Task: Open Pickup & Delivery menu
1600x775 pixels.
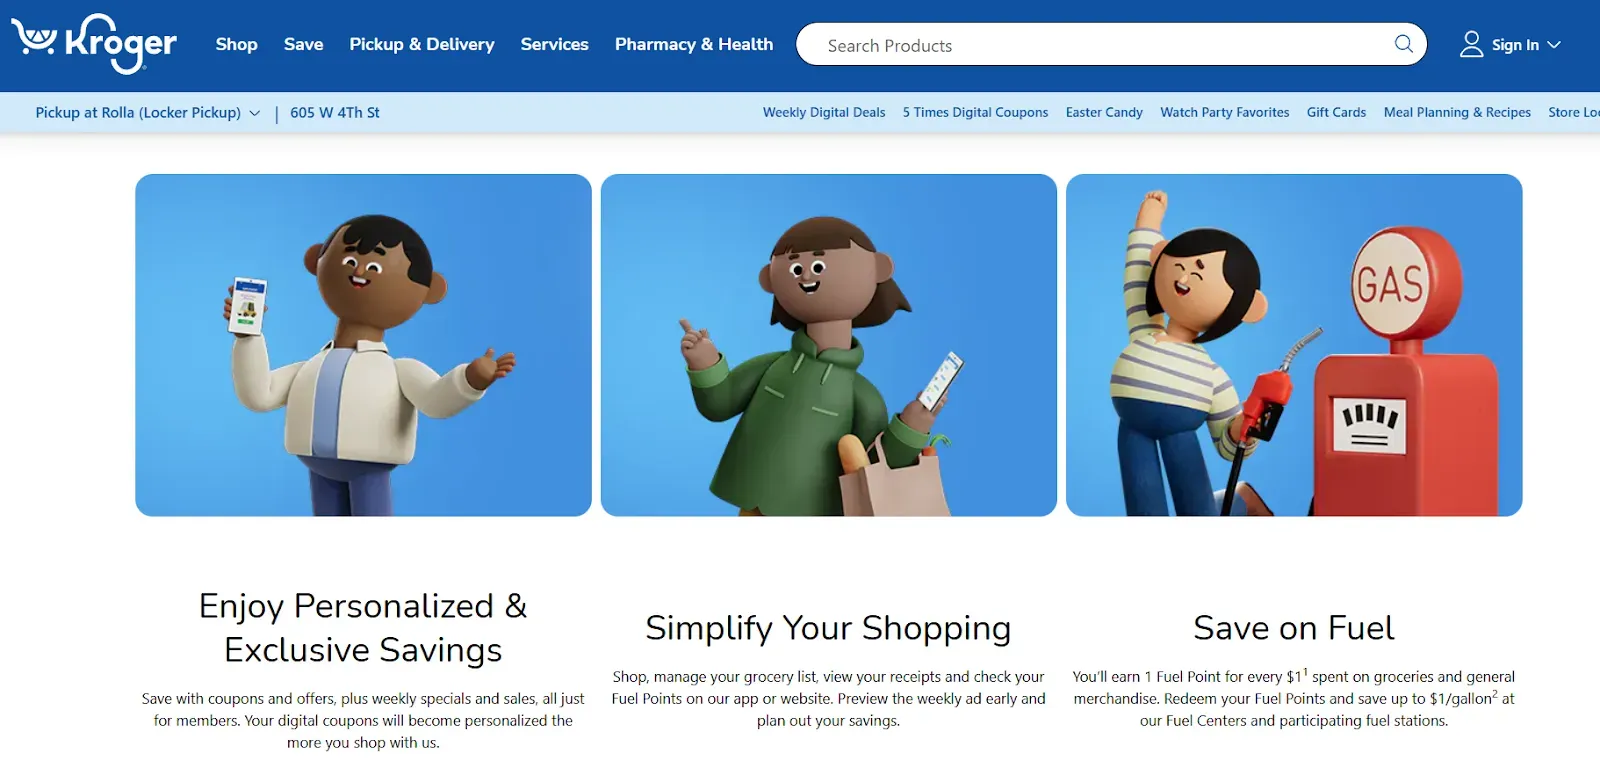Action: [x=422, y=44]
